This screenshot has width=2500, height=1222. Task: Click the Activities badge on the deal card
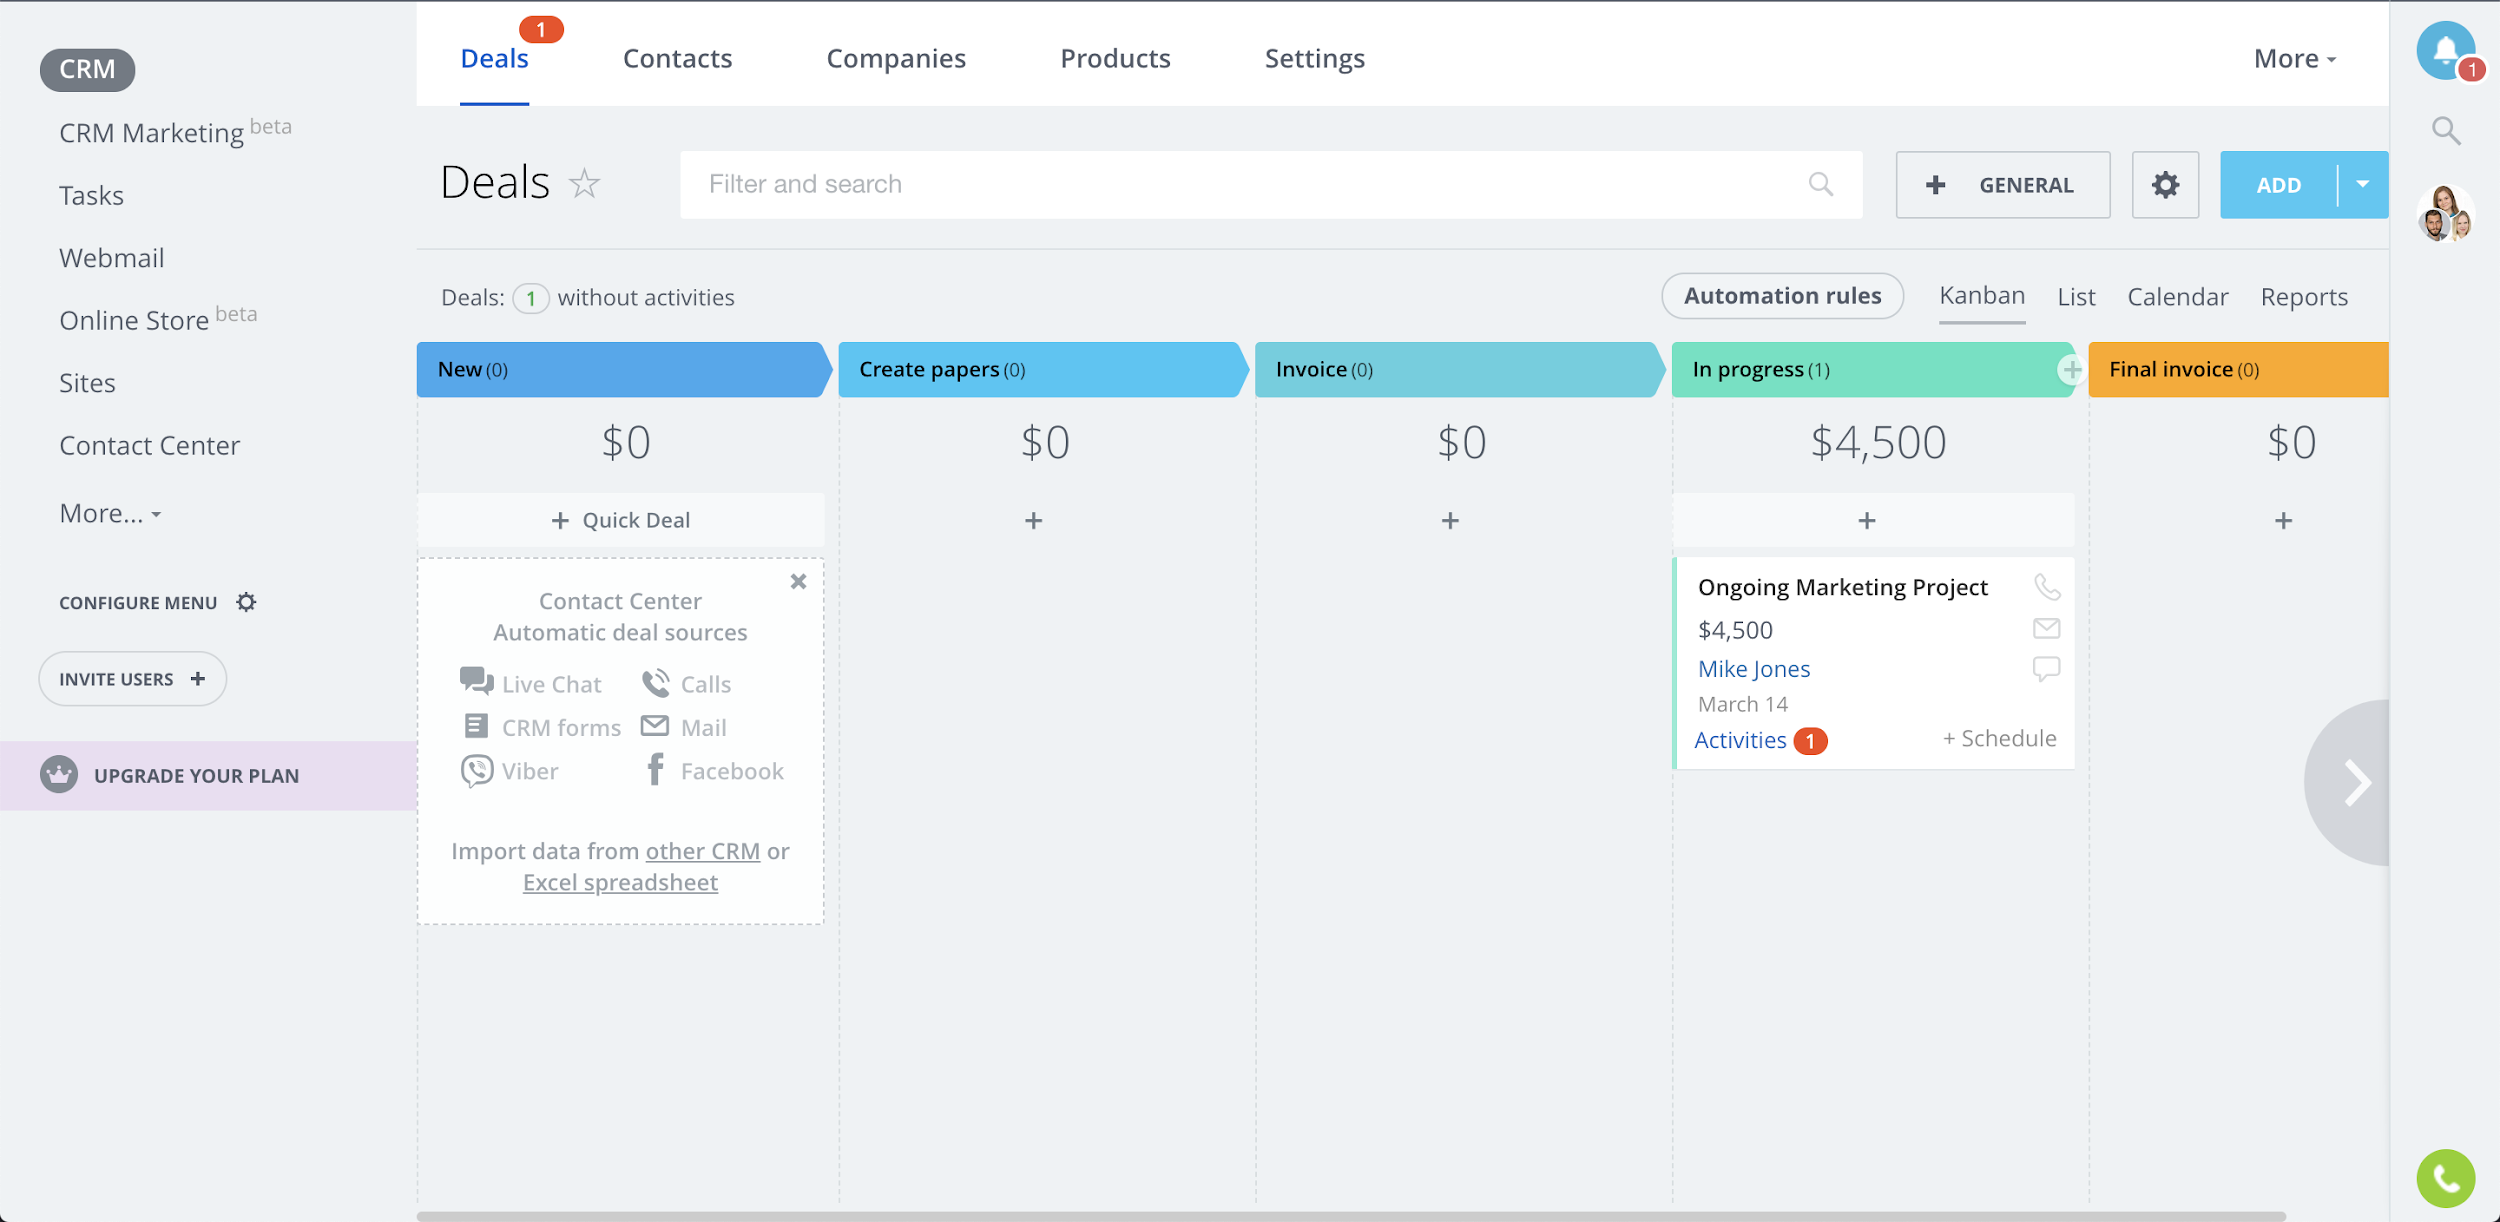coord(1810,739)
